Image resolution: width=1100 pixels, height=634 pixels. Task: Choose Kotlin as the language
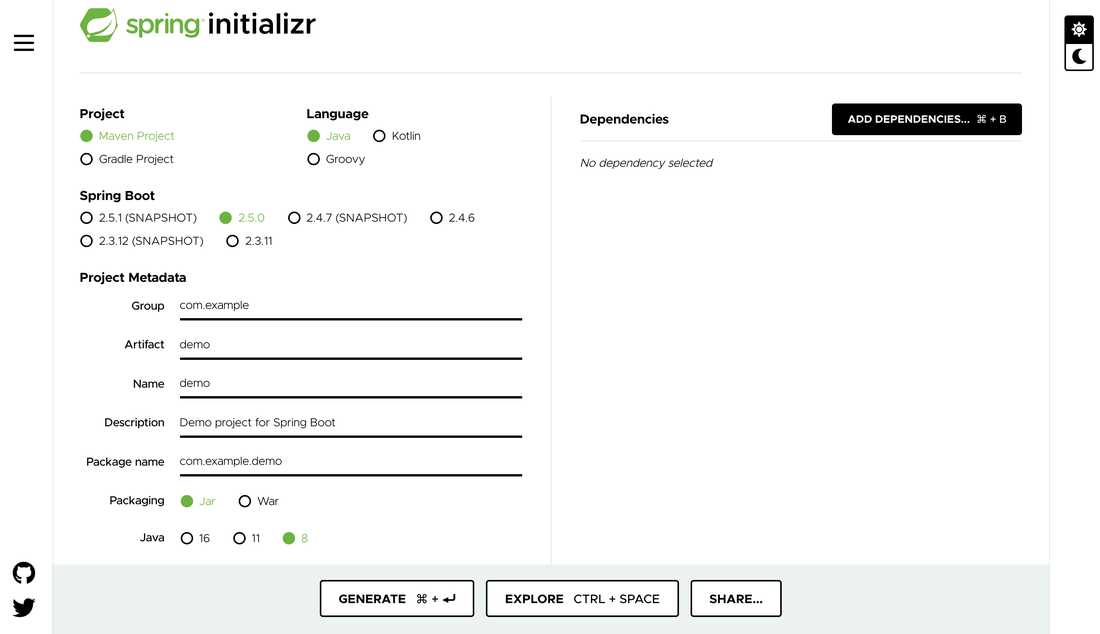click(x=397, y=136)
